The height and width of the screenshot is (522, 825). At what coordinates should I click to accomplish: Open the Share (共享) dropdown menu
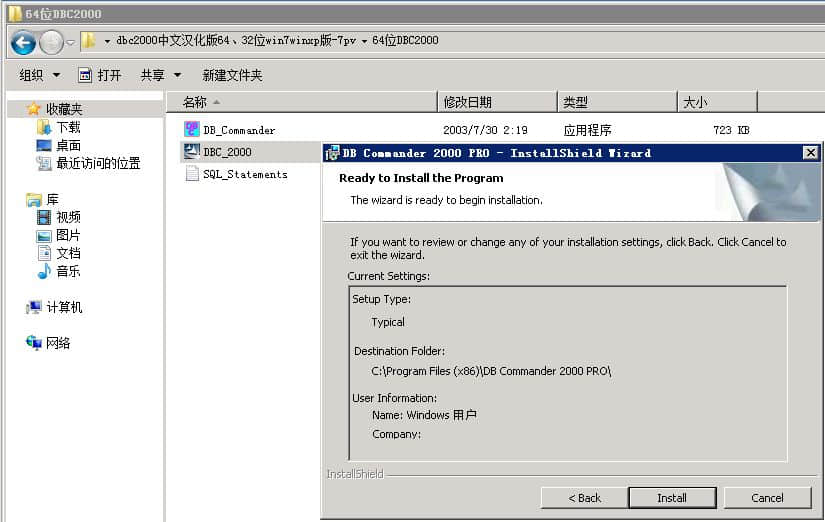coord(160,75)
